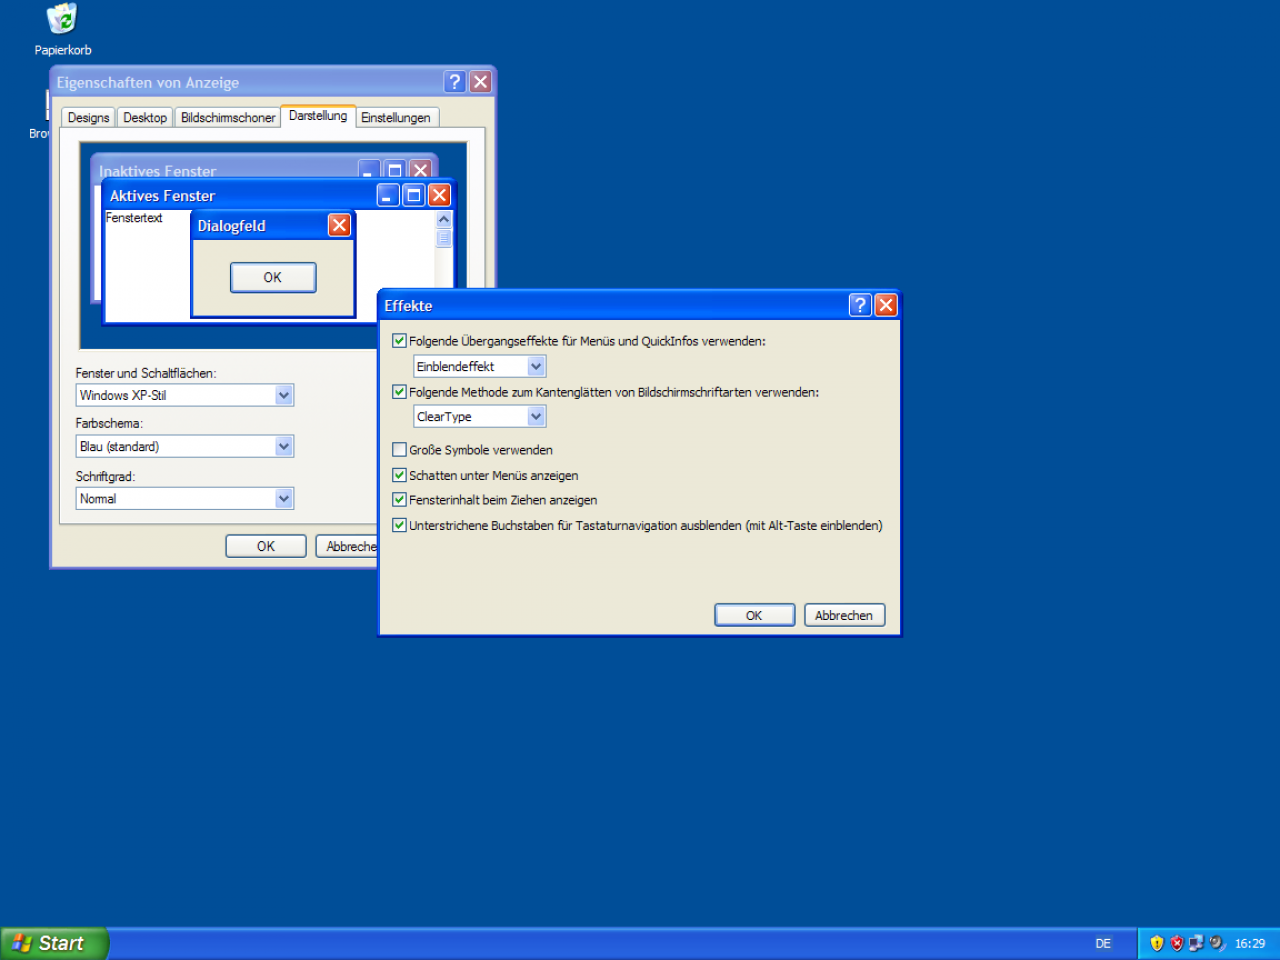Screen dimensions: 1280x960
Task: Close the Eigenschaften von Anzeige window
Action: (481, 82)
